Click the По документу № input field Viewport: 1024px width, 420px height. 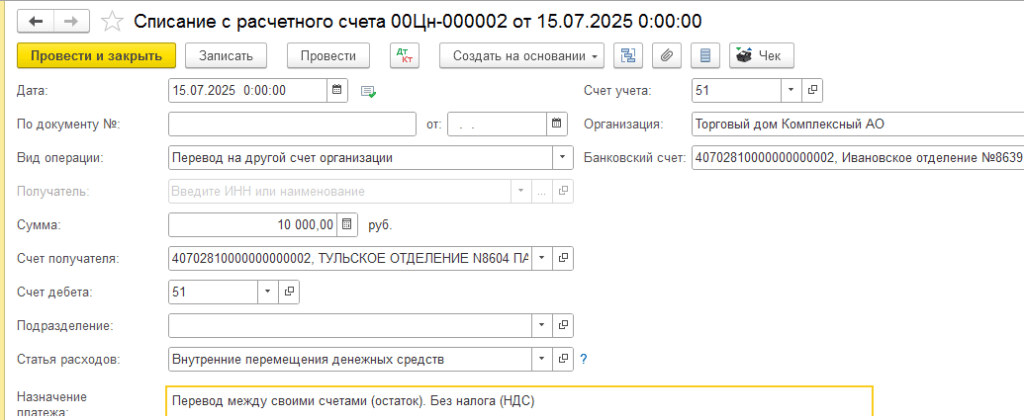292,124
